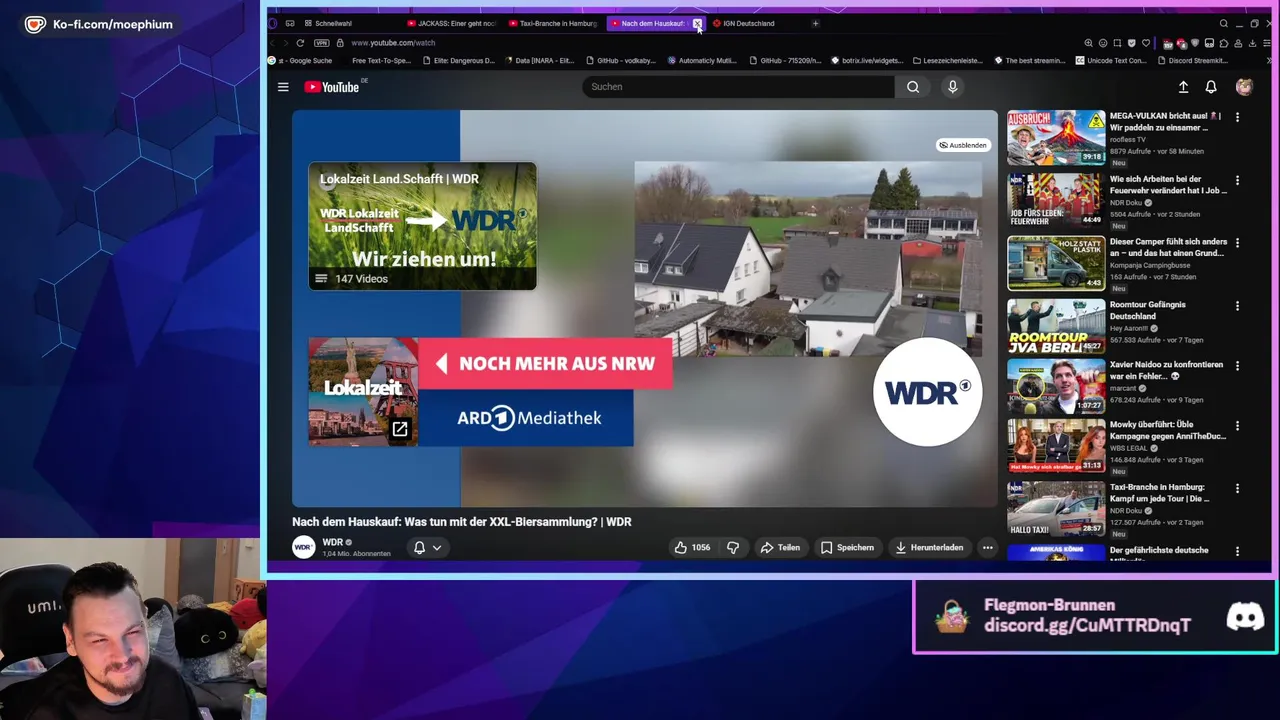
Task: Click the YouTube search magnifier button
Action: point(913,87)
